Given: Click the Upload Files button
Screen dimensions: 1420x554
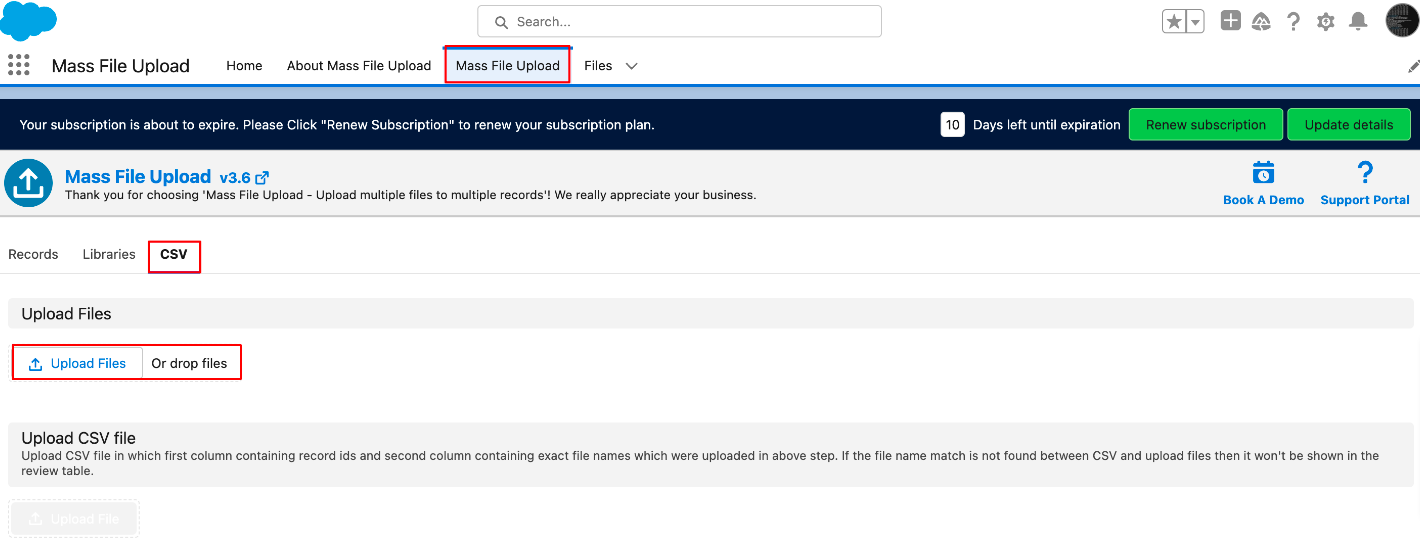Looking at the screenshot, I should click(78, 363).
